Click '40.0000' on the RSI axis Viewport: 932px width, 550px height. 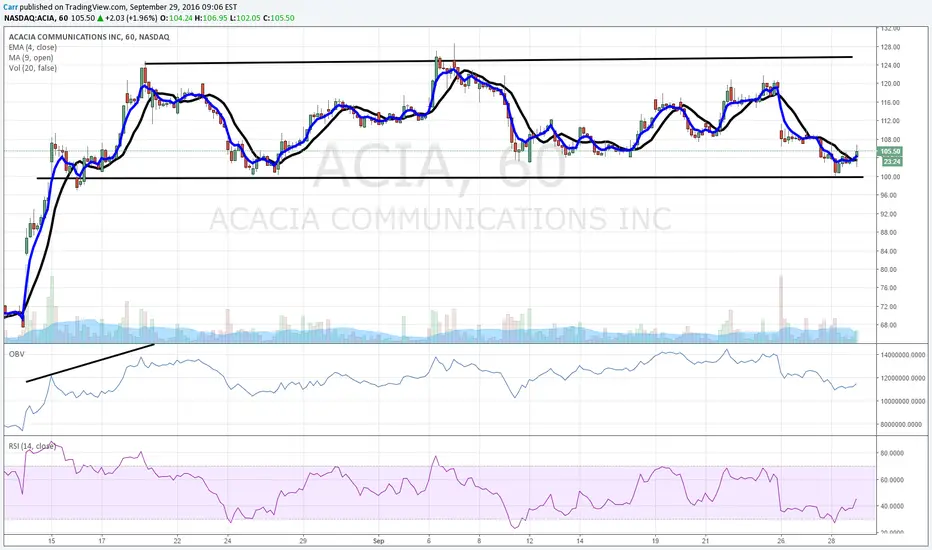click(893, 507)
